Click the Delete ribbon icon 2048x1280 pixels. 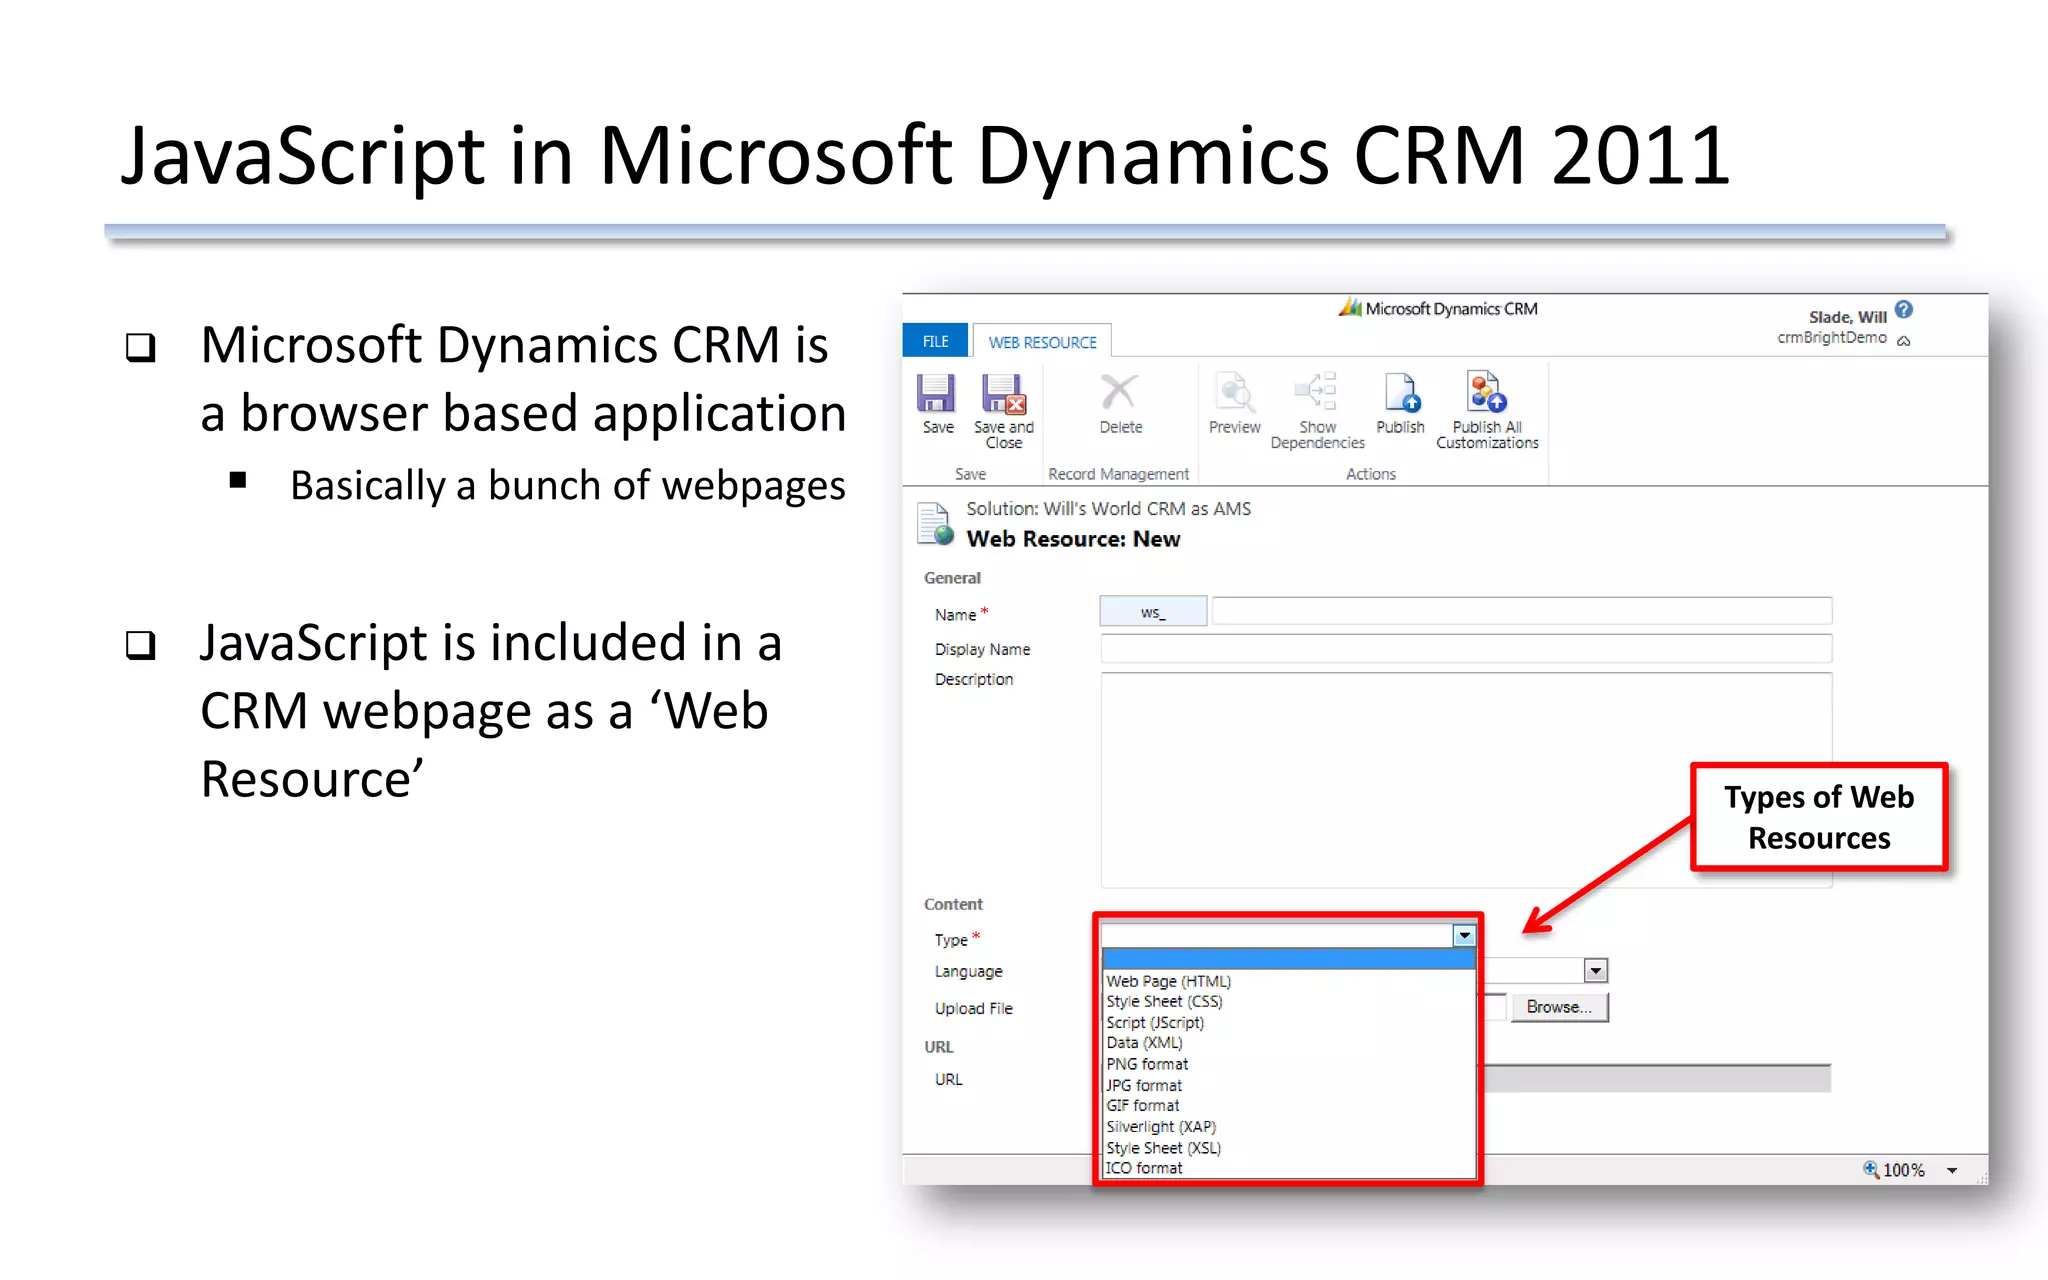coord(1119,393)
